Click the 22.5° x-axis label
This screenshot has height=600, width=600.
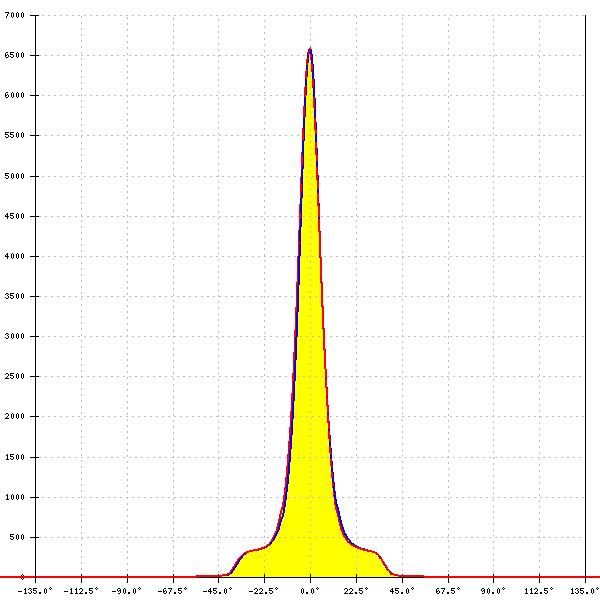click(x=356, y=591)
